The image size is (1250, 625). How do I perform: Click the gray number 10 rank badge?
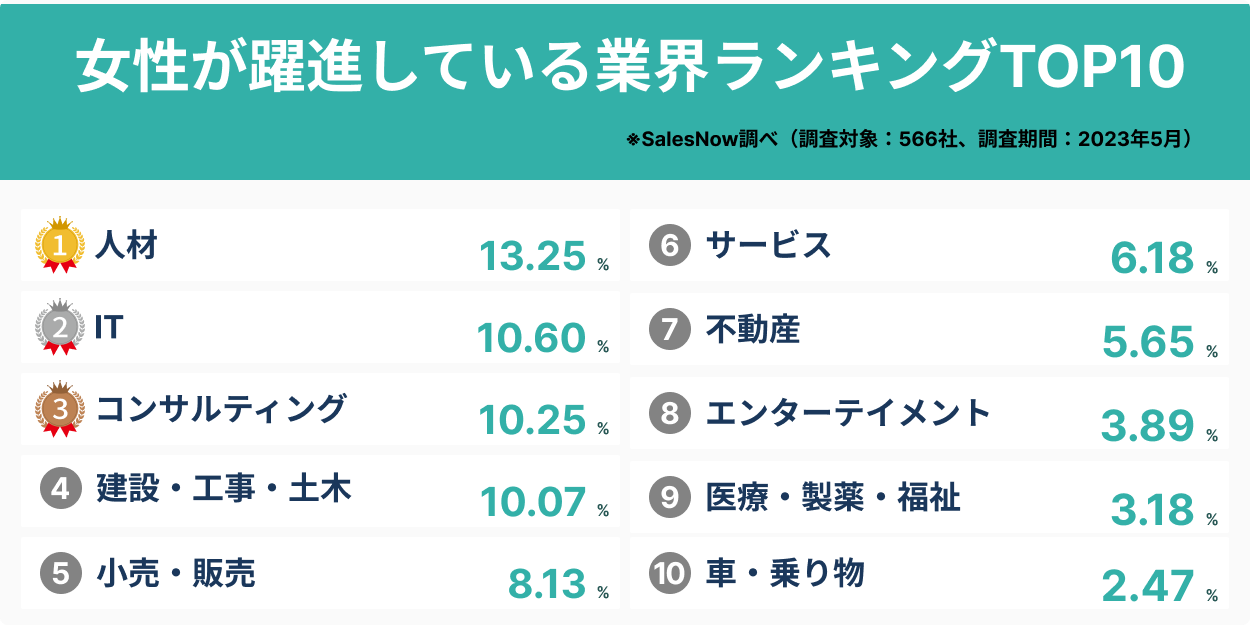670,574
